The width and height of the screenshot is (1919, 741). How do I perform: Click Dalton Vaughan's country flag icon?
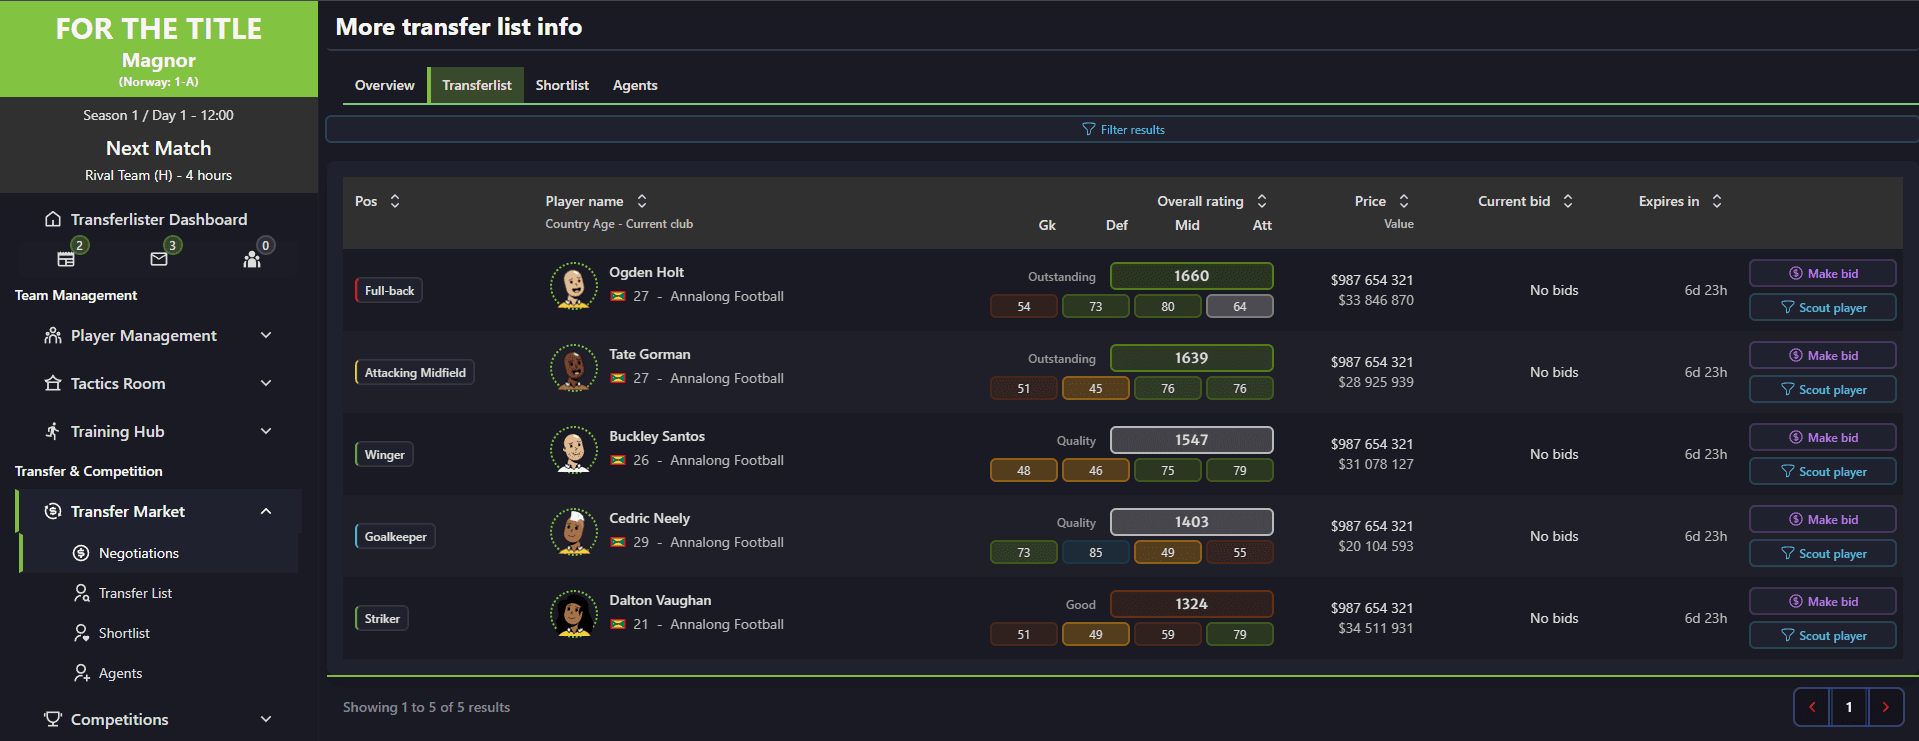(x=618, y=625)
